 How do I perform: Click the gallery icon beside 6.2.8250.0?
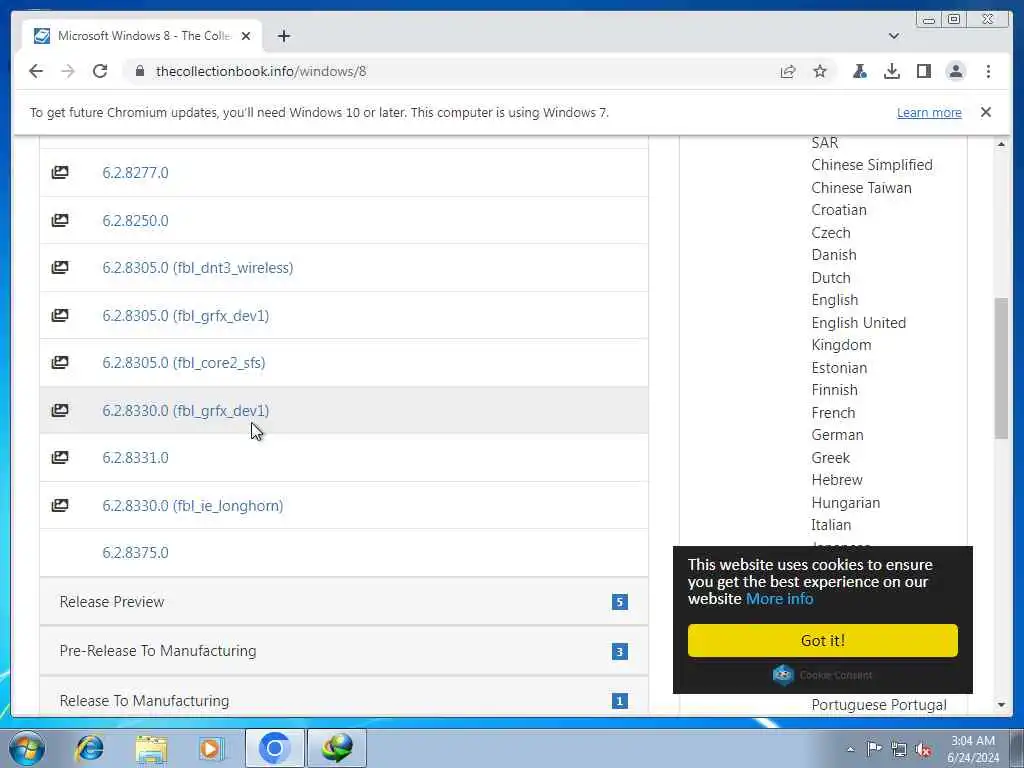[x=60, y=220]
